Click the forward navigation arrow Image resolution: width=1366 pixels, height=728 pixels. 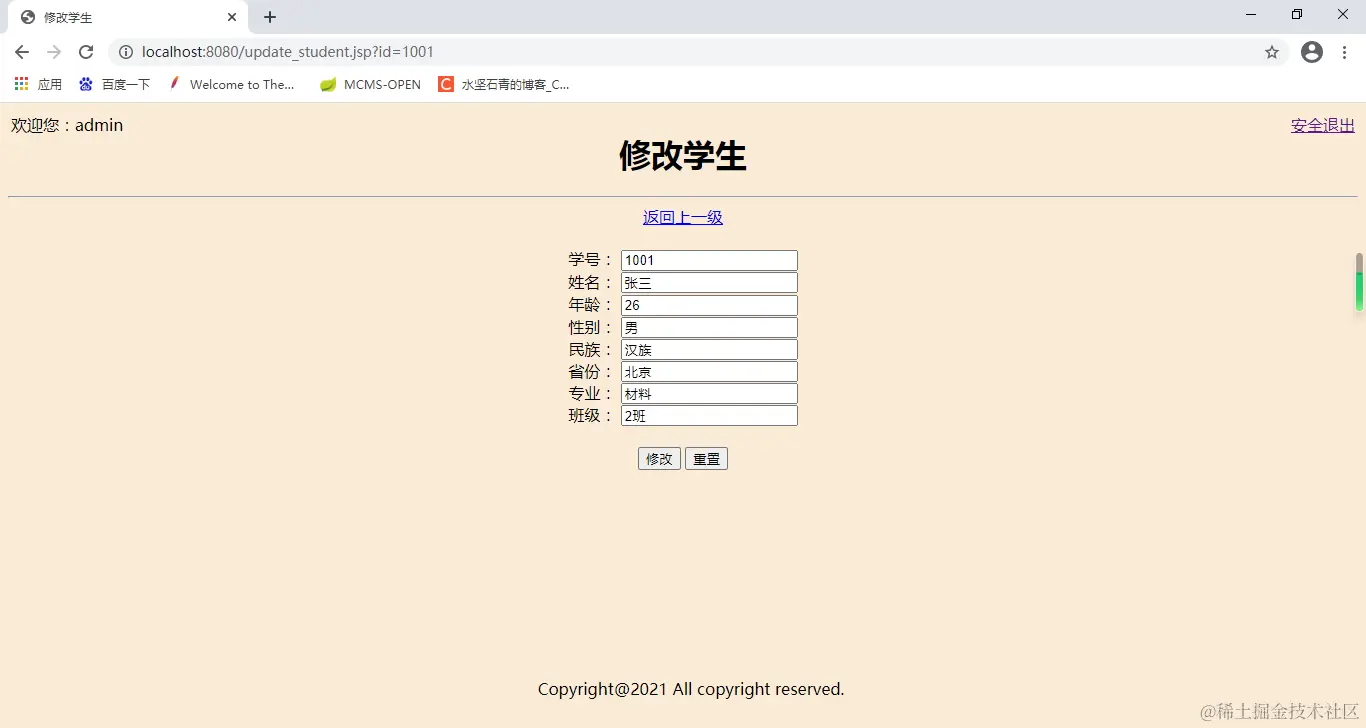coord(54,52)
